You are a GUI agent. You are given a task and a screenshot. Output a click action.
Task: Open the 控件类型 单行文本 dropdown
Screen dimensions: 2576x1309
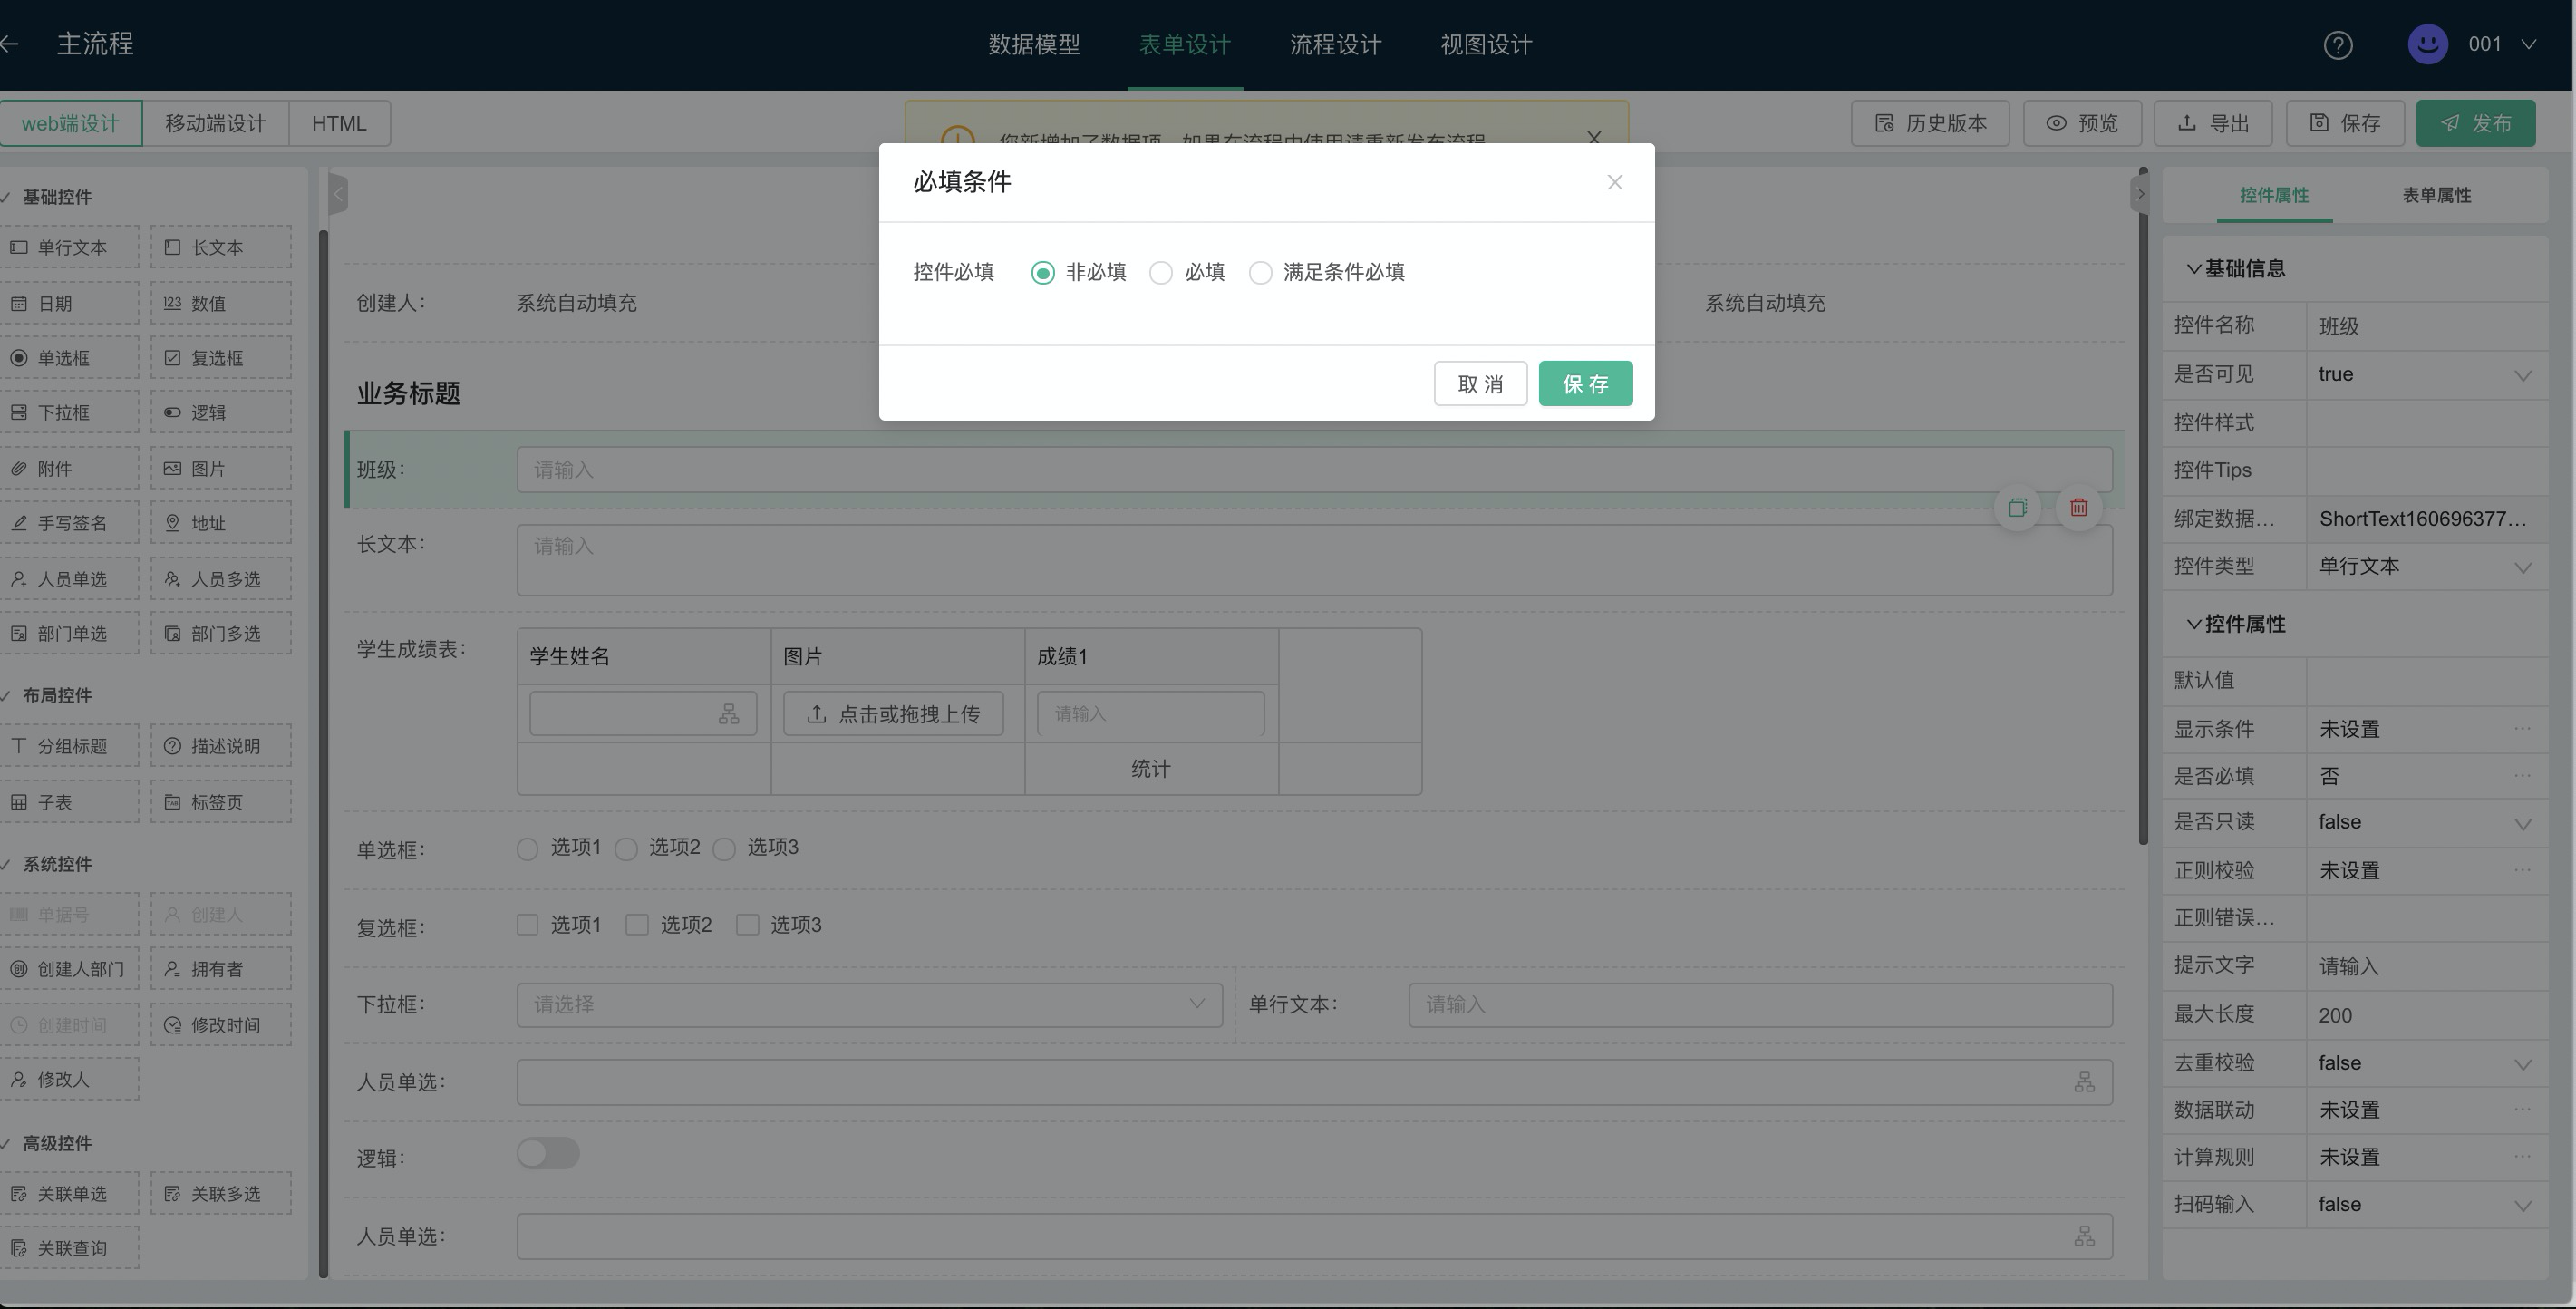tap(2427, 566)
